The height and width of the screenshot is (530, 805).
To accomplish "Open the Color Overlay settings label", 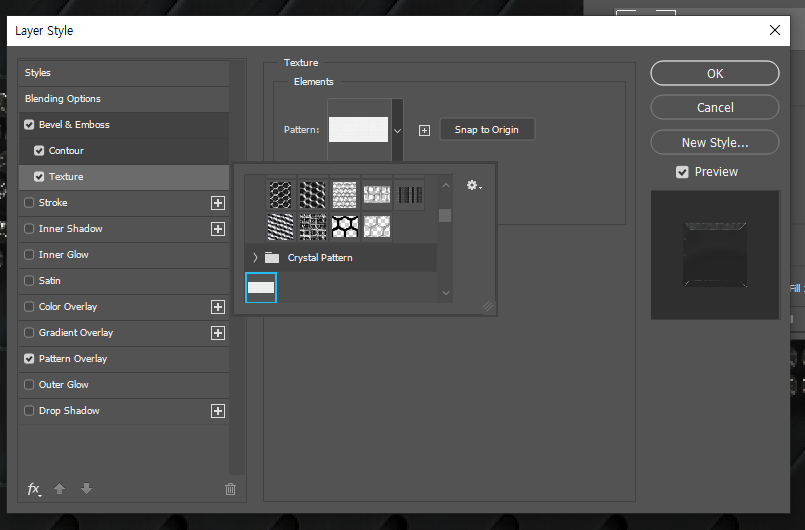I will click(x=68, y=307).
